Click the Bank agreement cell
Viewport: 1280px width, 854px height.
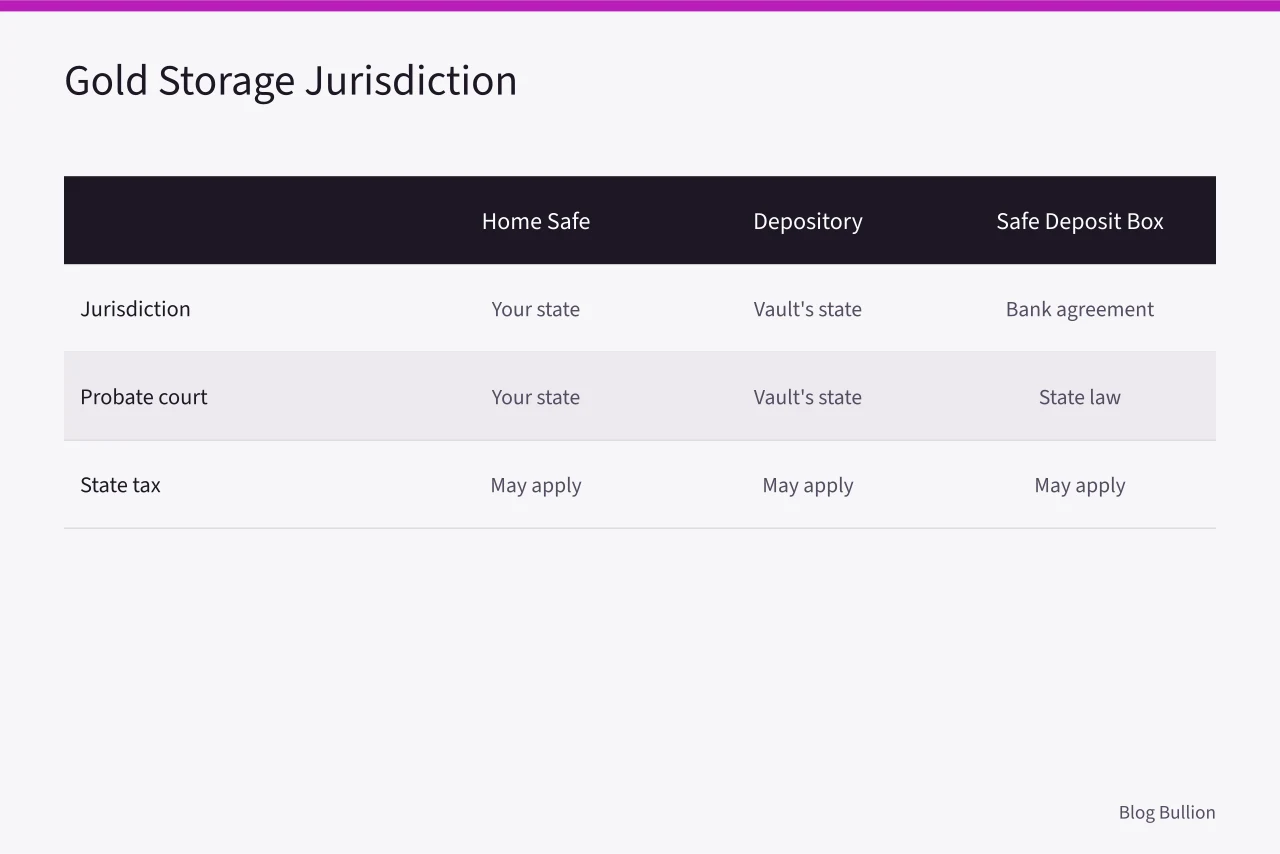click(1080, 309)
